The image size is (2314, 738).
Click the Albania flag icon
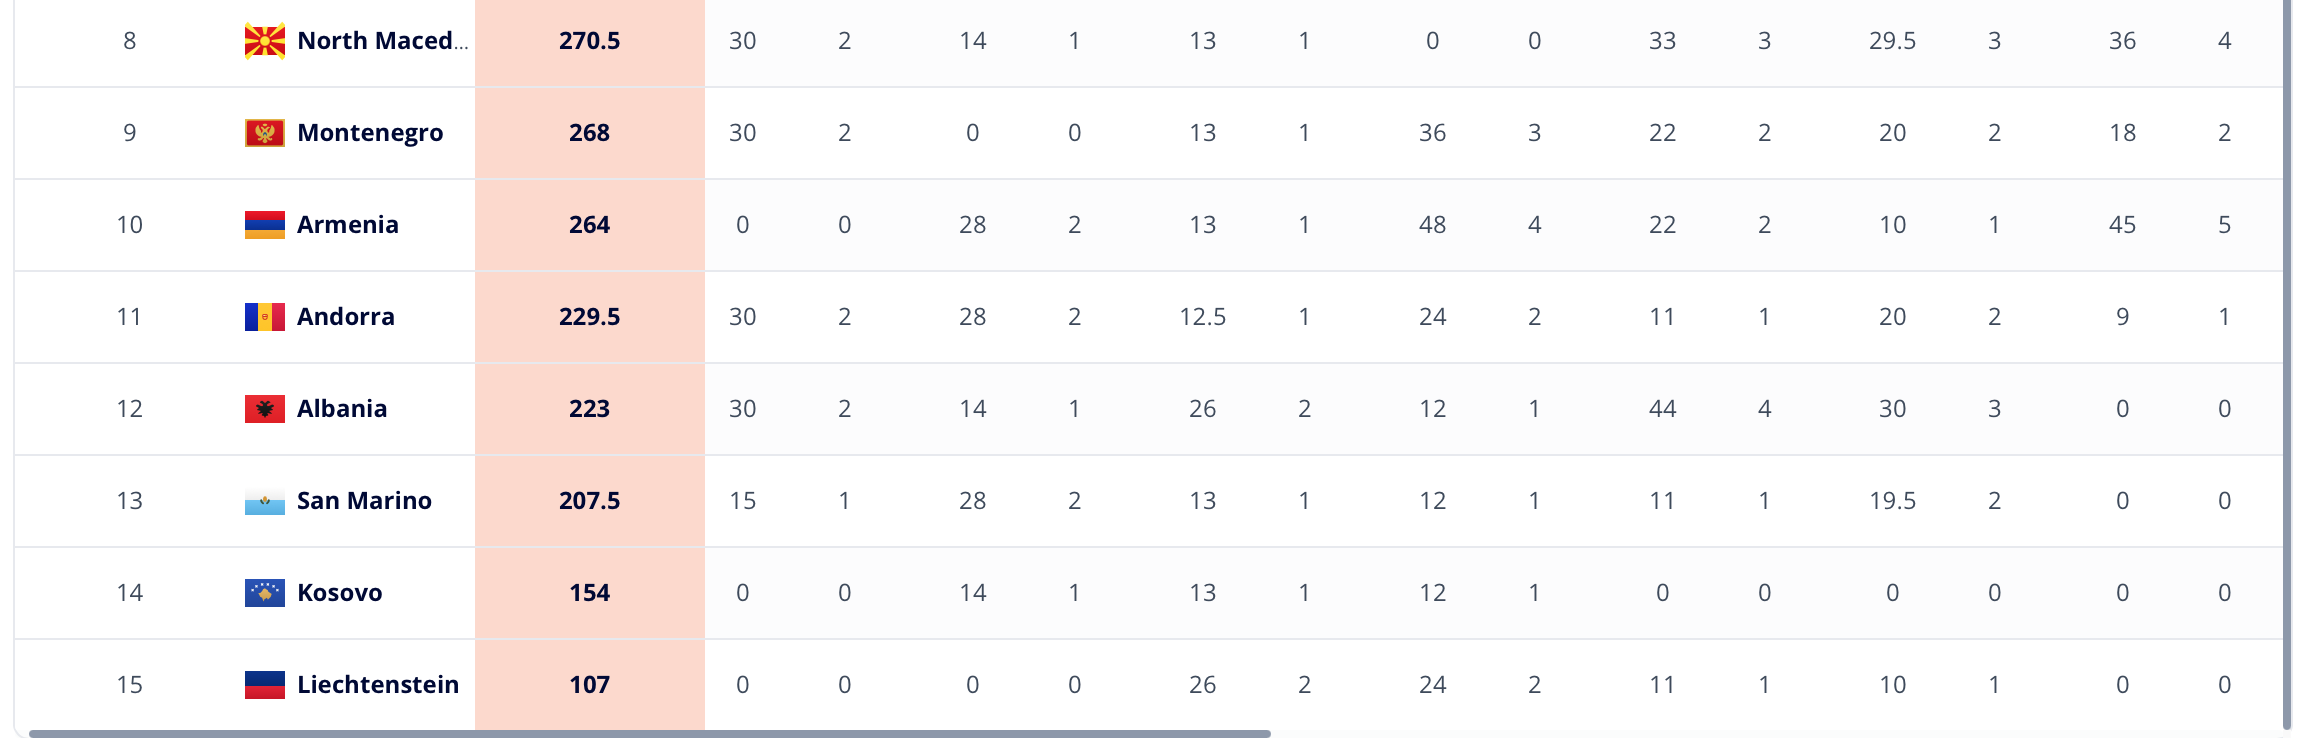[x=265, y=409]
